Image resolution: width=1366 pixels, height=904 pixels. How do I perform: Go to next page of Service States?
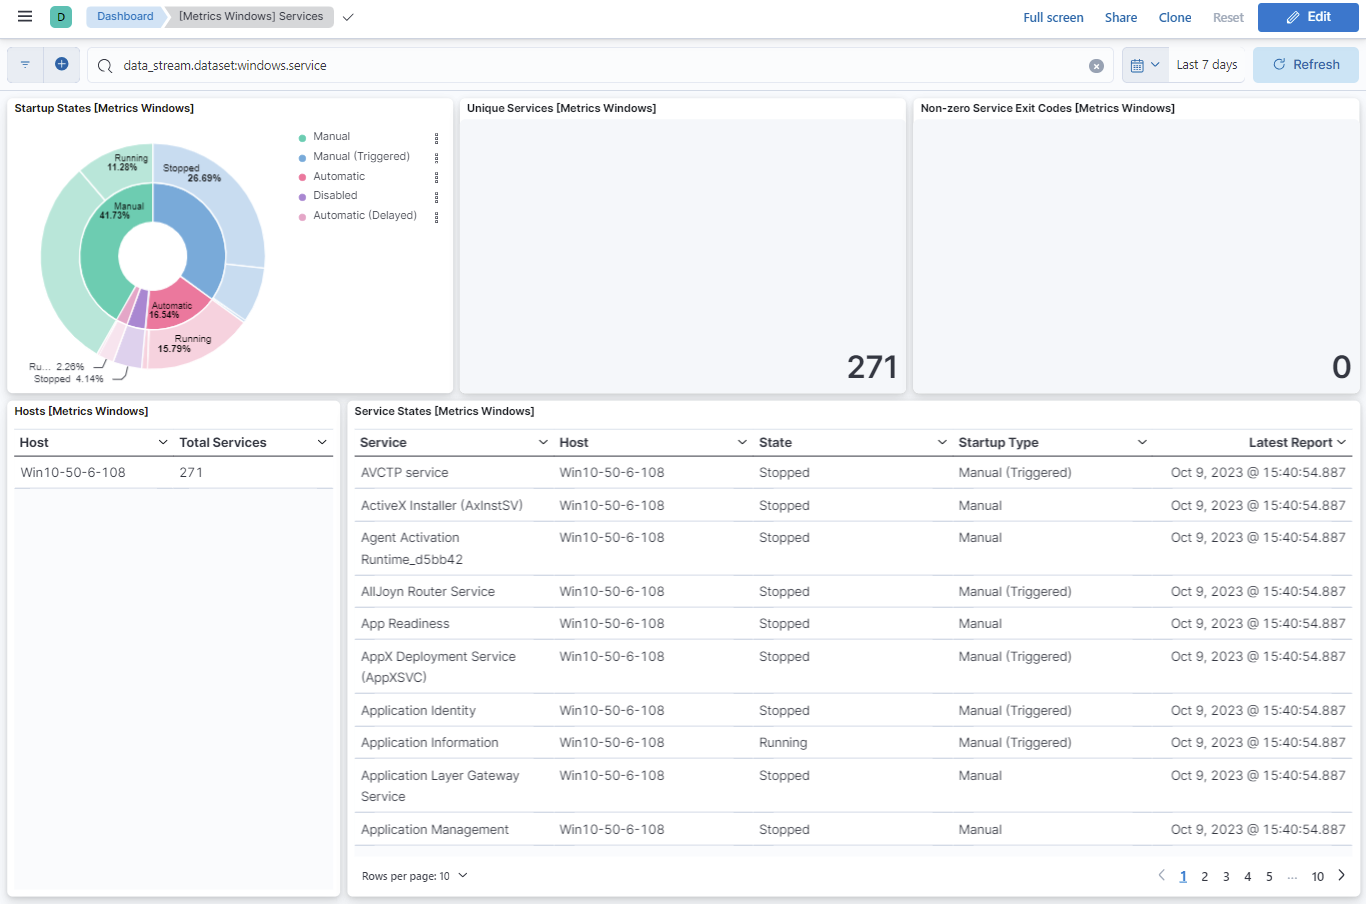pyautogui.click(x=1342, y=876)
